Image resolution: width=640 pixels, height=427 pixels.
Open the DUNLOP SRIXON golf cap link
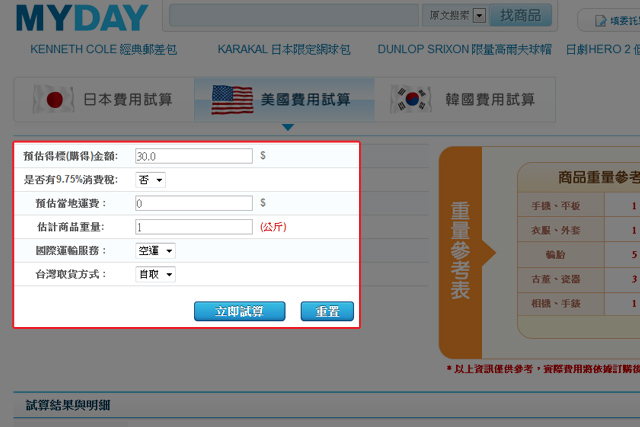point(466,49)
